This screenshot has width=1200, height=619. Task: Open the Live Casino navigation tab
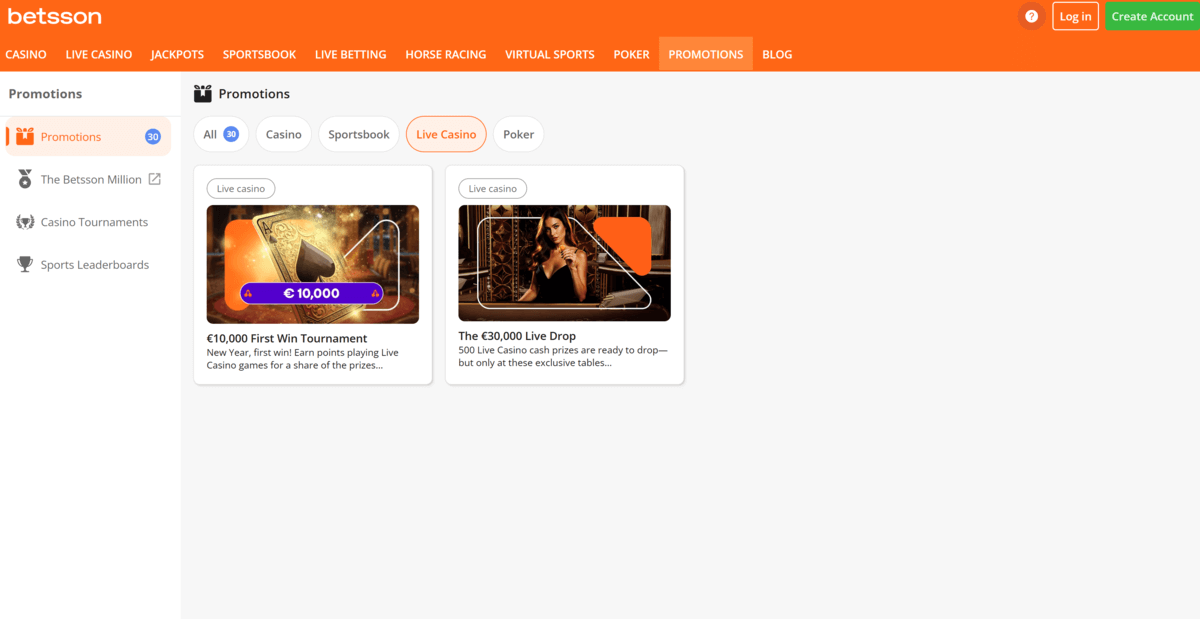pos(99,55)
